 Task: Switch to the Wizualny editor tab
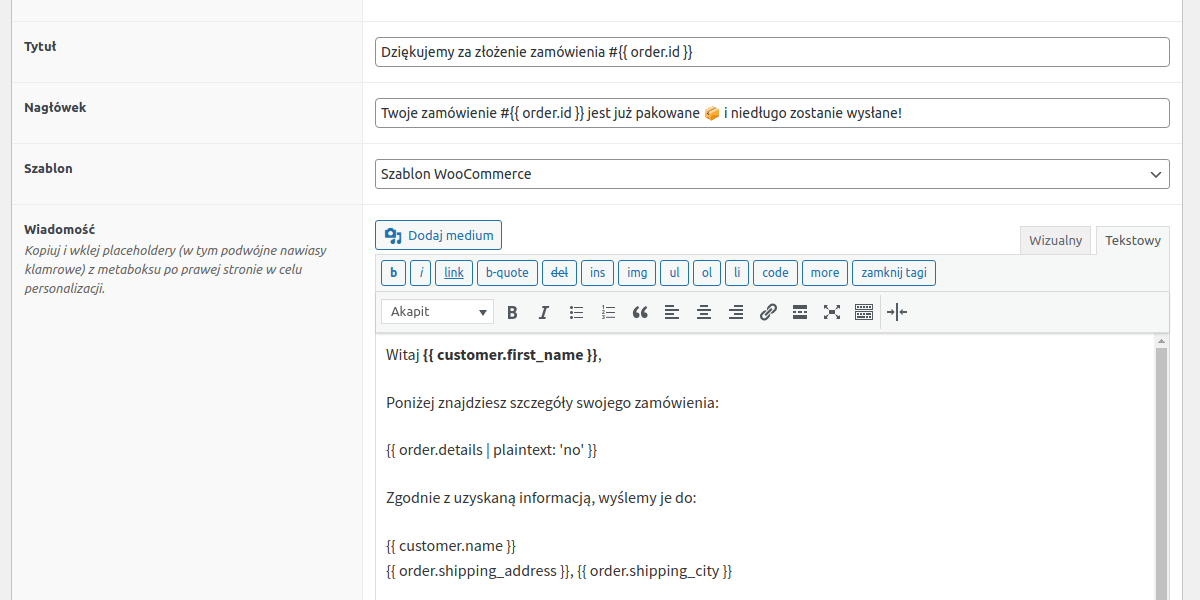[x=1056, y=240]
